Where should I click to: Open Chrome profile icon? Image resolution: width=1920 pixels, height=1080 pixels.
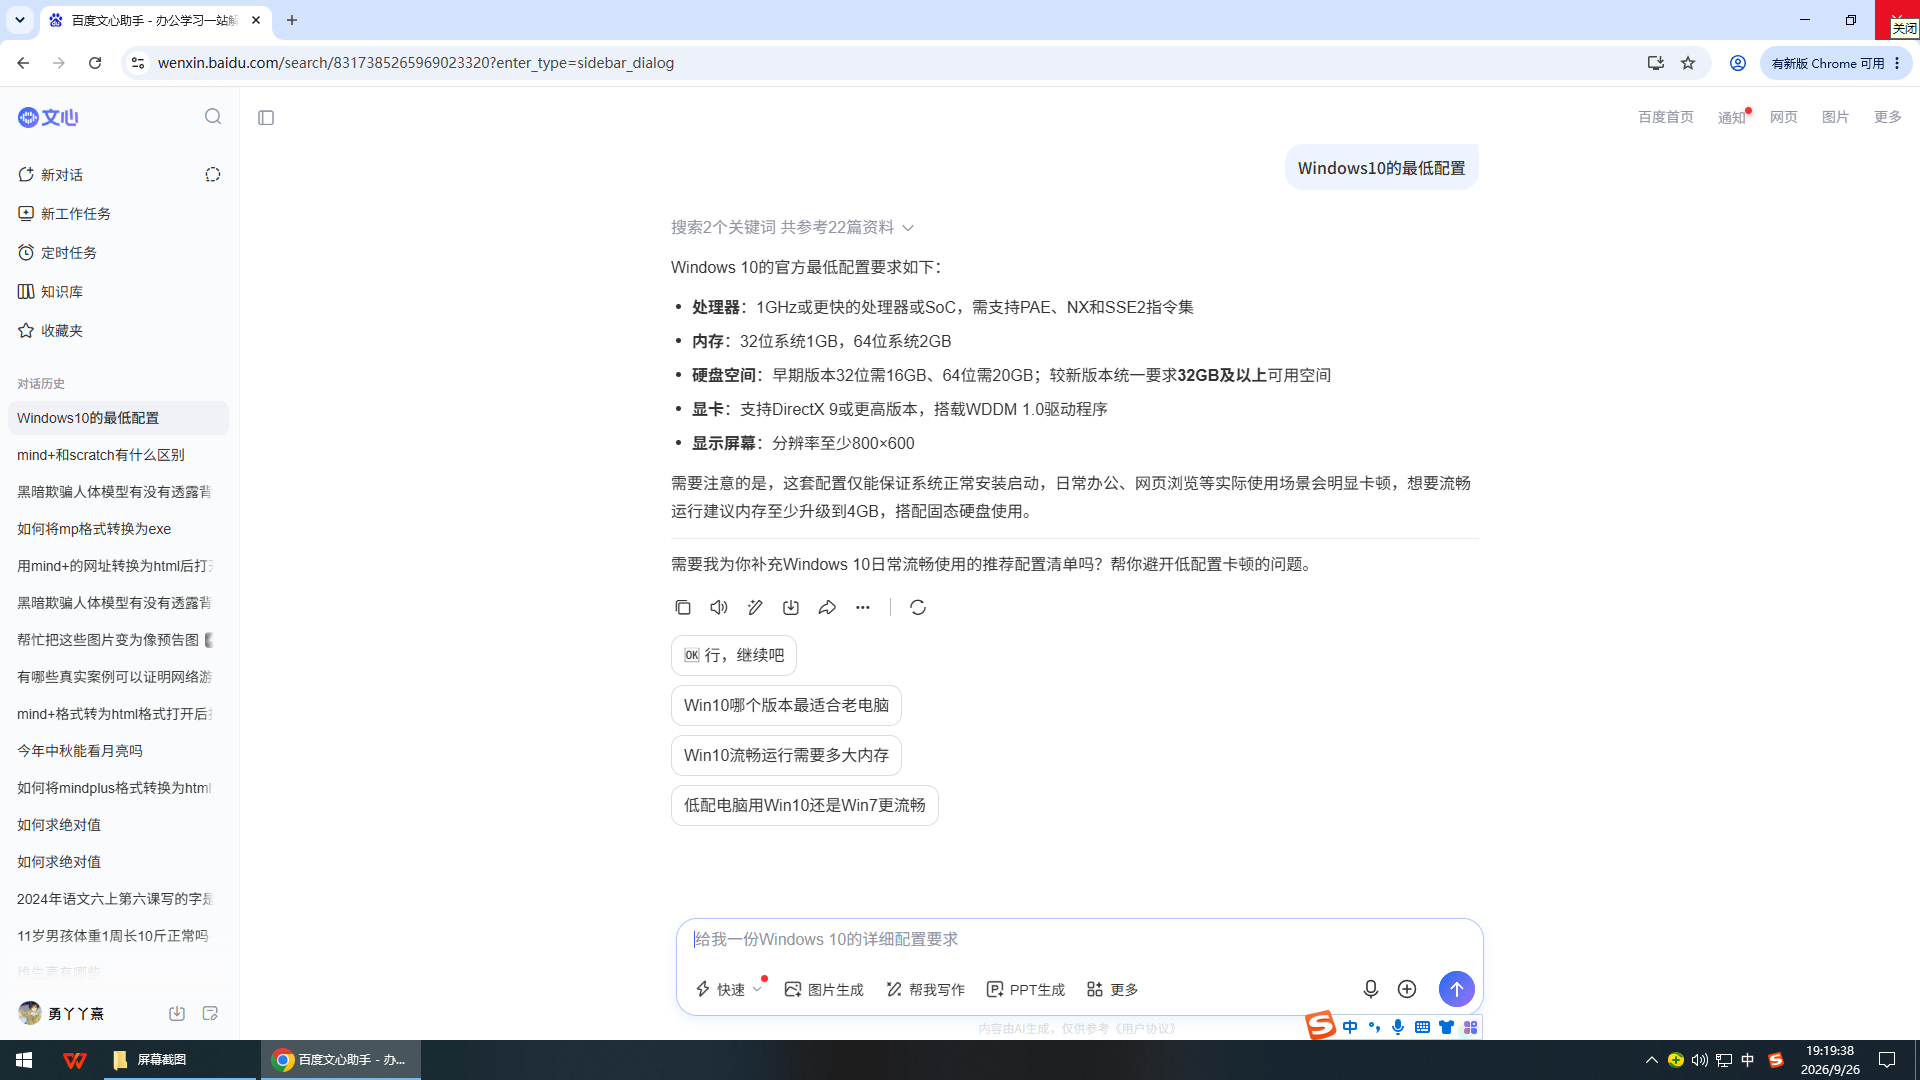pyautogui.click(x=1738, y=63)
